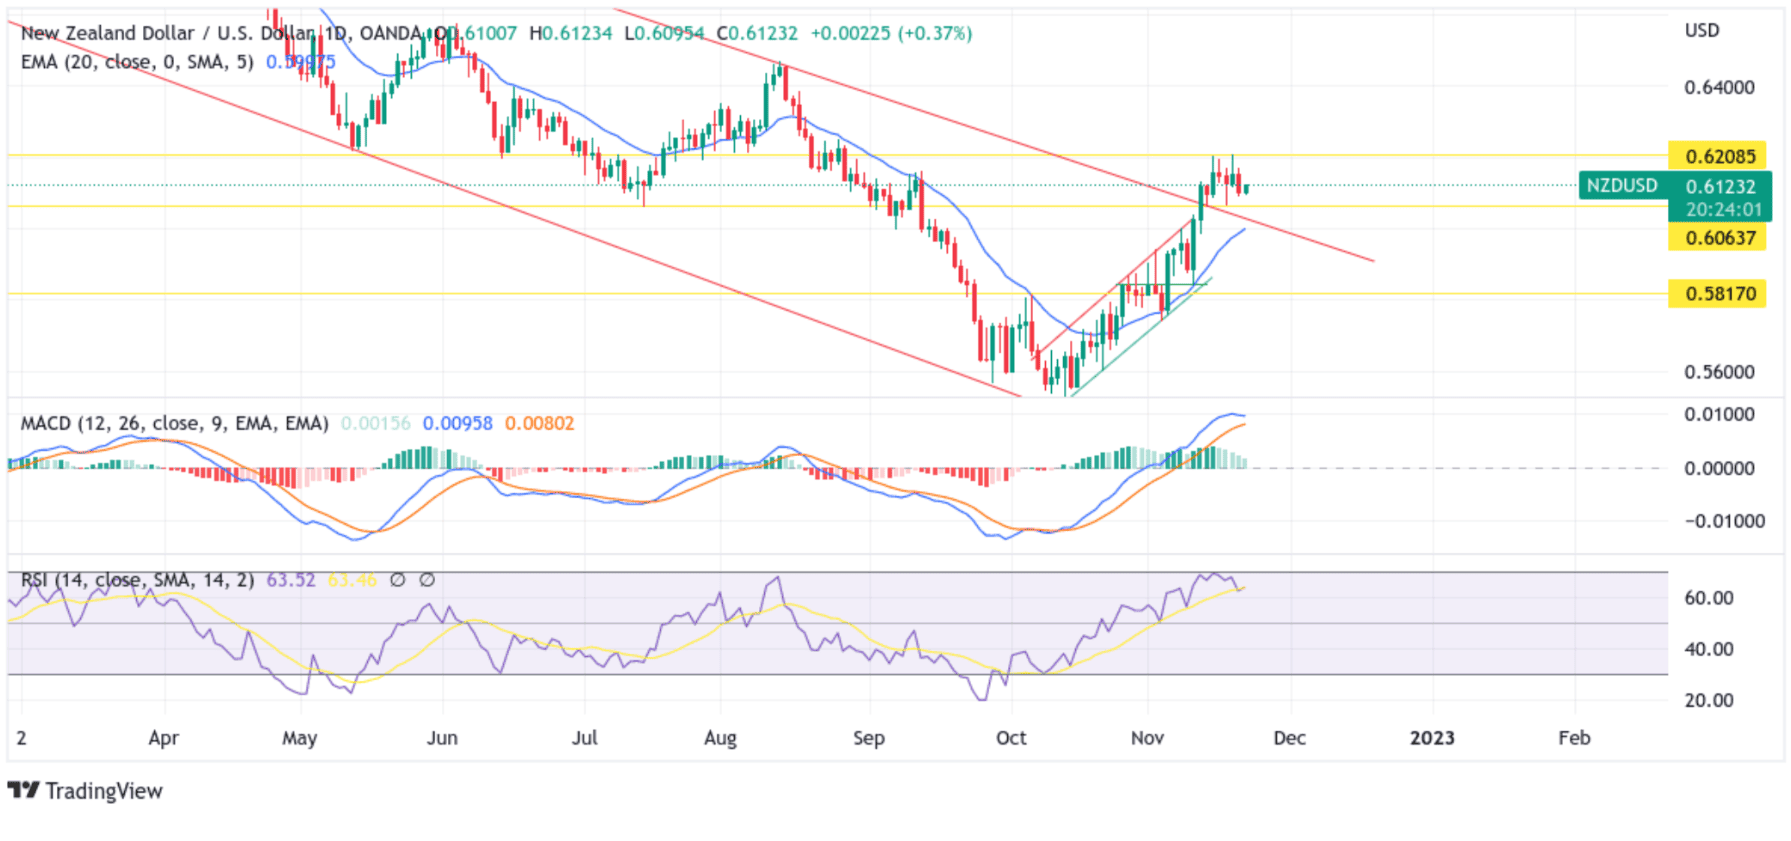This screenshot has height=841, width=1791.
Task: Click the green NZDUSD symbol label
Action: pyautogui.click(x=1623, y=186)
